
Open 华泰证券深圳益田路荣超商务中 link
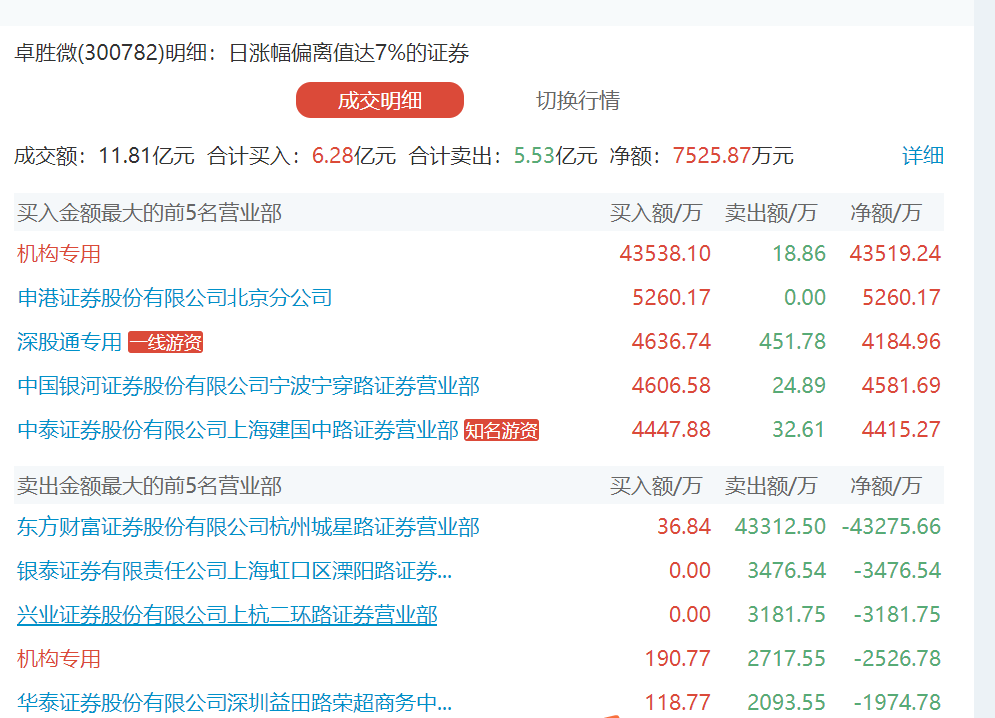click(235, 703)
